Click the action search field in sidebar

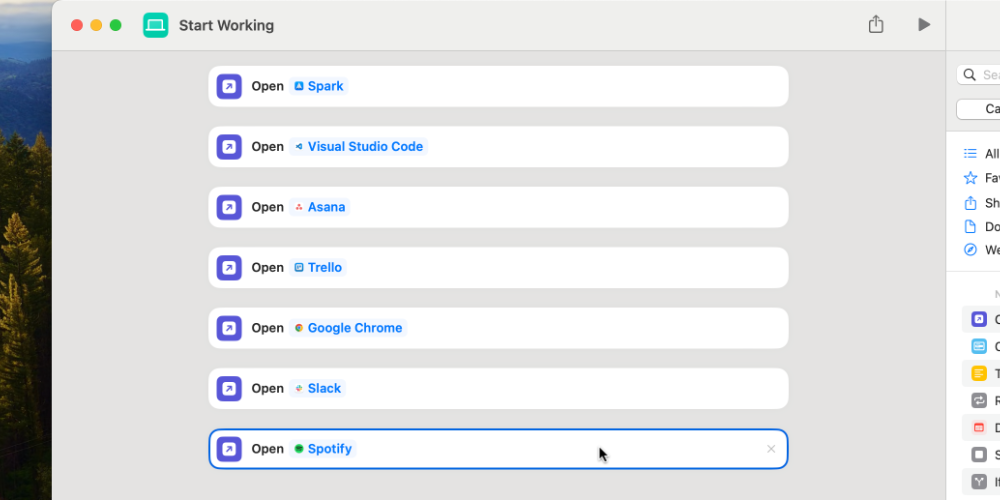(x=978, y=75)
